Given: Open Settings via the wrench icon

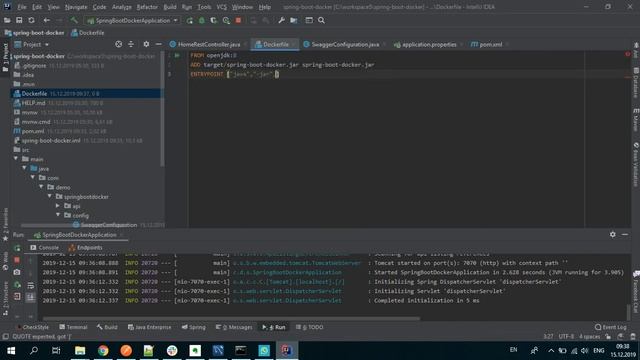Looking at the screenshot, I should [x=281, y=20].
